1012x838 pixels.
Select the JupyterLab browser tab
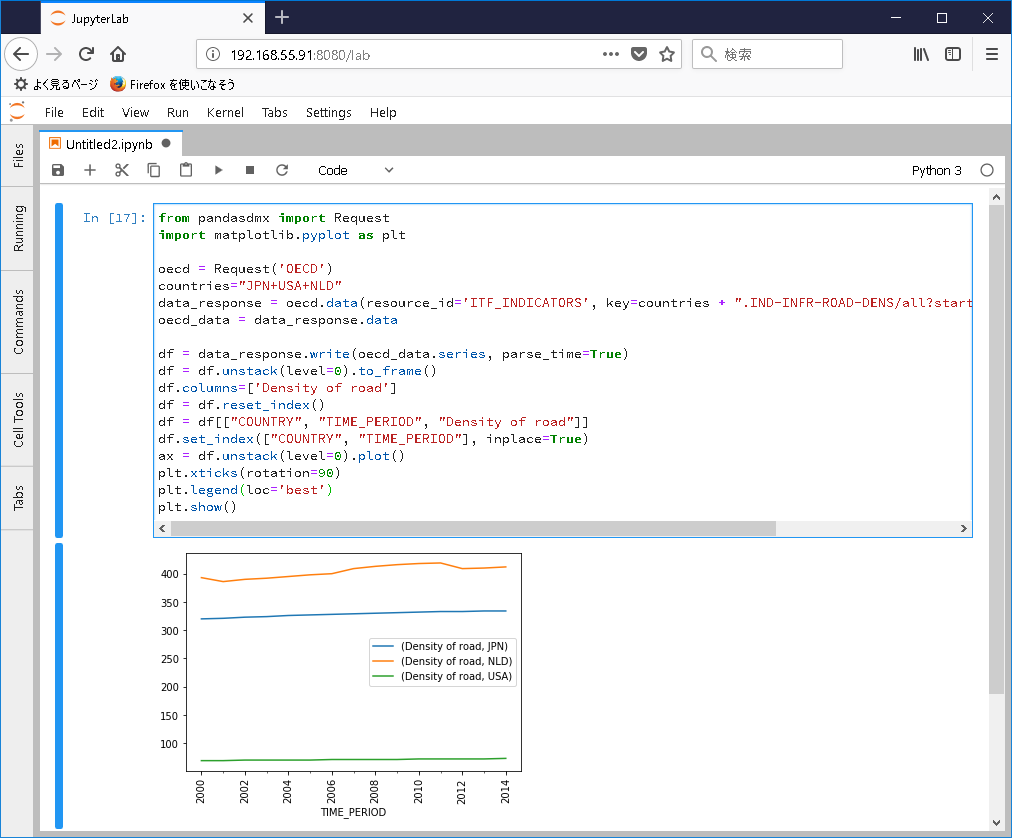coord(153,18)
